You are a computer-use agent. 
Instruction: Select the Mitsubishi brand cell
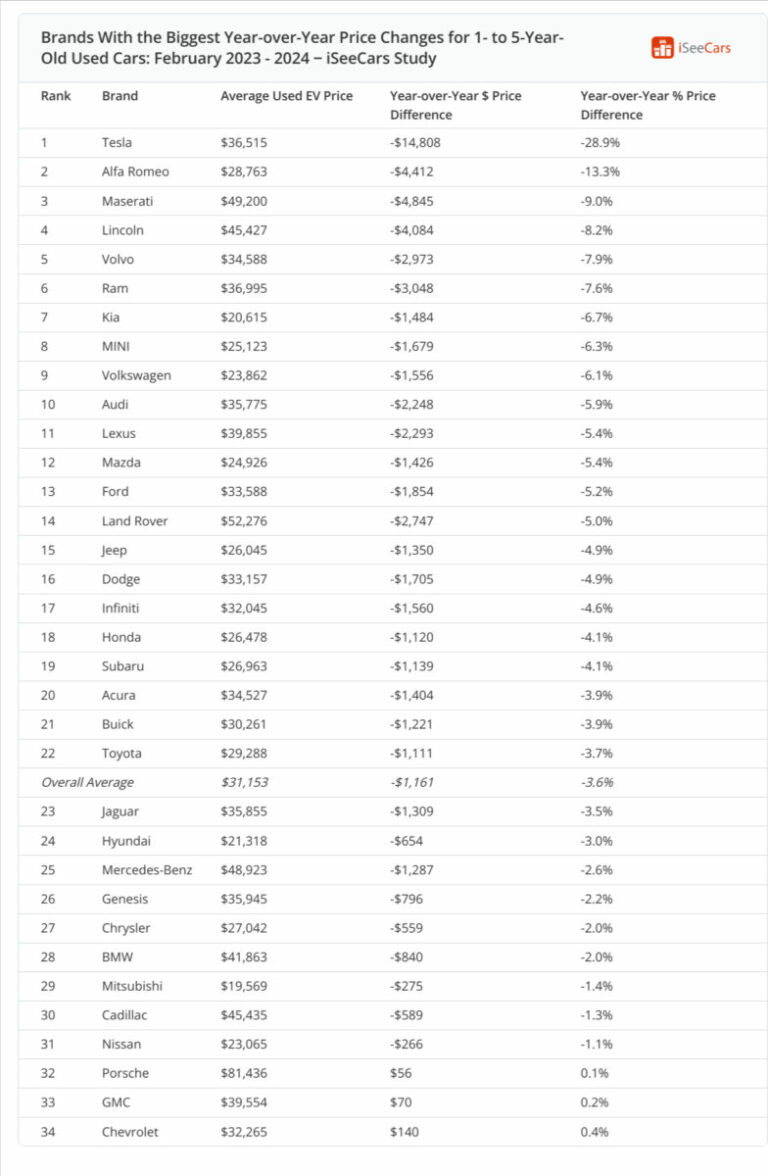[x=132, y=986]
